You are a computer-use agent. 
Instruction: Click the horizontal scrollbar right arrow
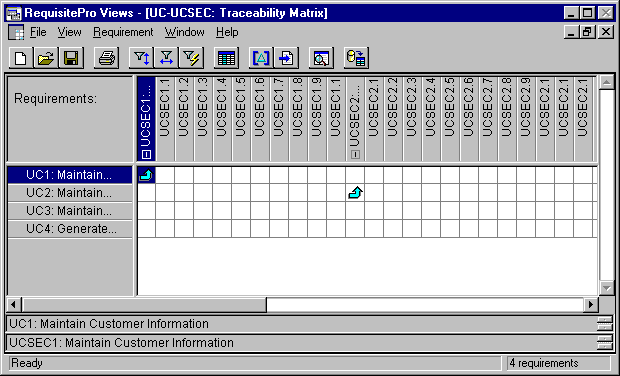591,304
